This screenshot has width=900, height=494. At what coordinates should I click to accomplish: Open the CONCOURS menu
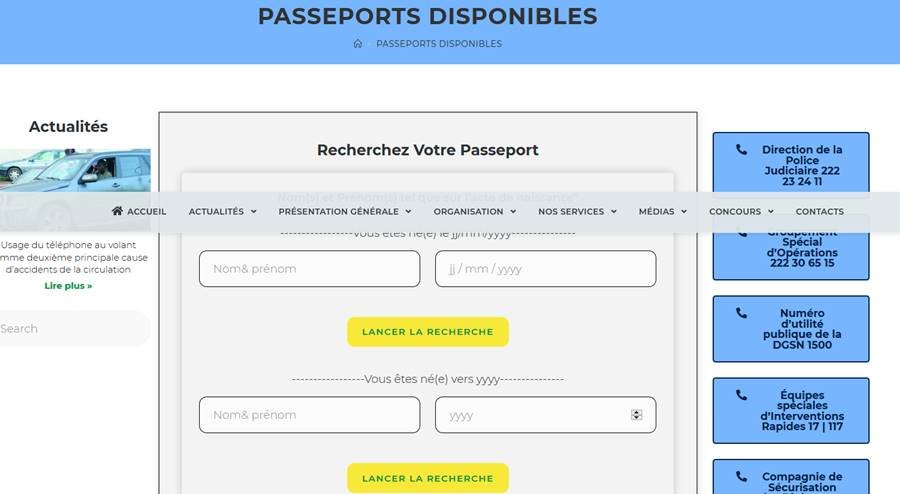[x=741, y=211]
